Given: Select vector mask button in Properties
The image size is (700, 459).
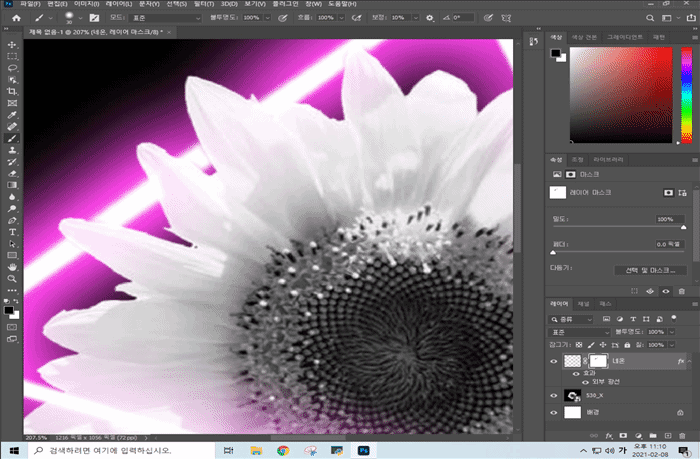Looking at the screenshot, I should 682,193.
